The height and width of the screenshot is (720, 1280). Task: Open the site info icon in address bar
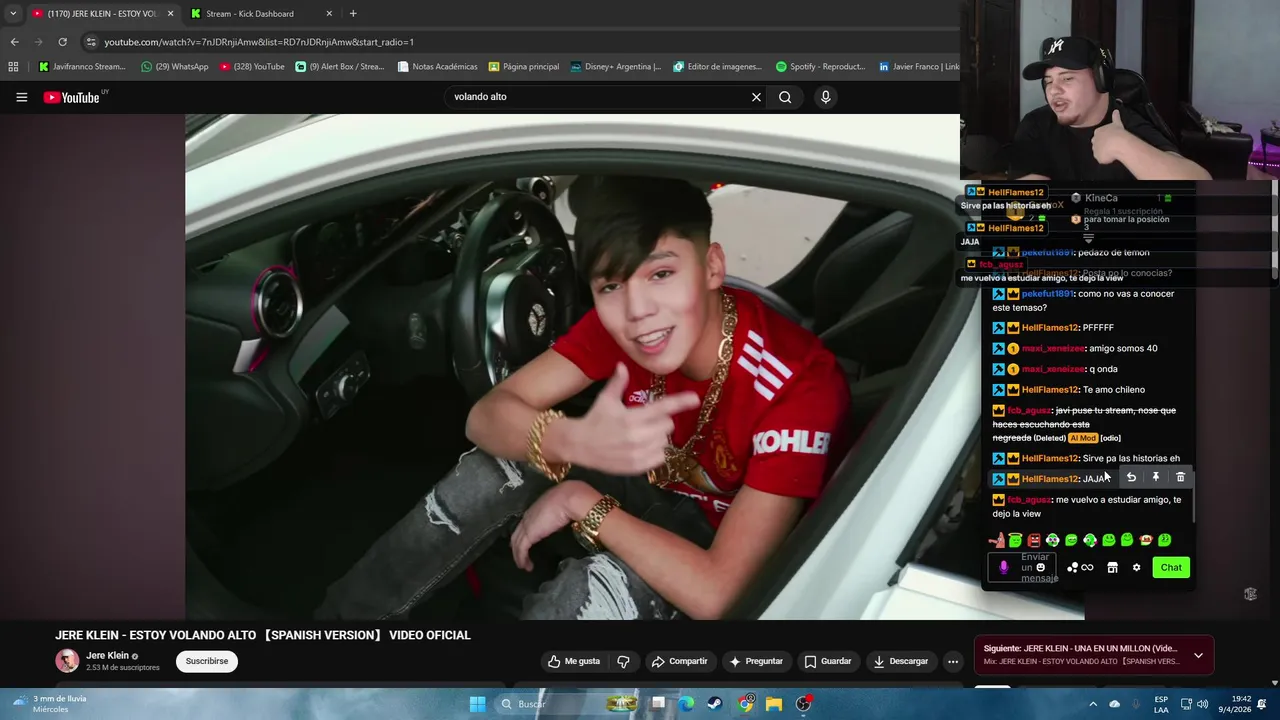tap(91, 42)
